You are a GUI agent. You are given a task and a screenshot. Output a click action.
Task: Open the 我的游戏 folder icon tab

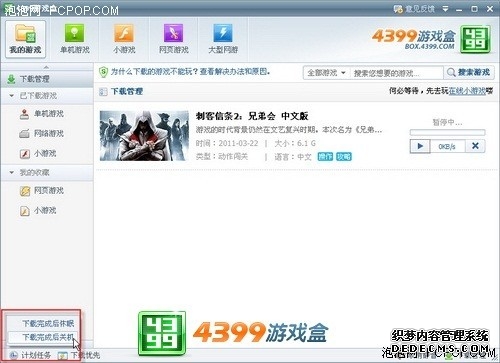[25, 39]
